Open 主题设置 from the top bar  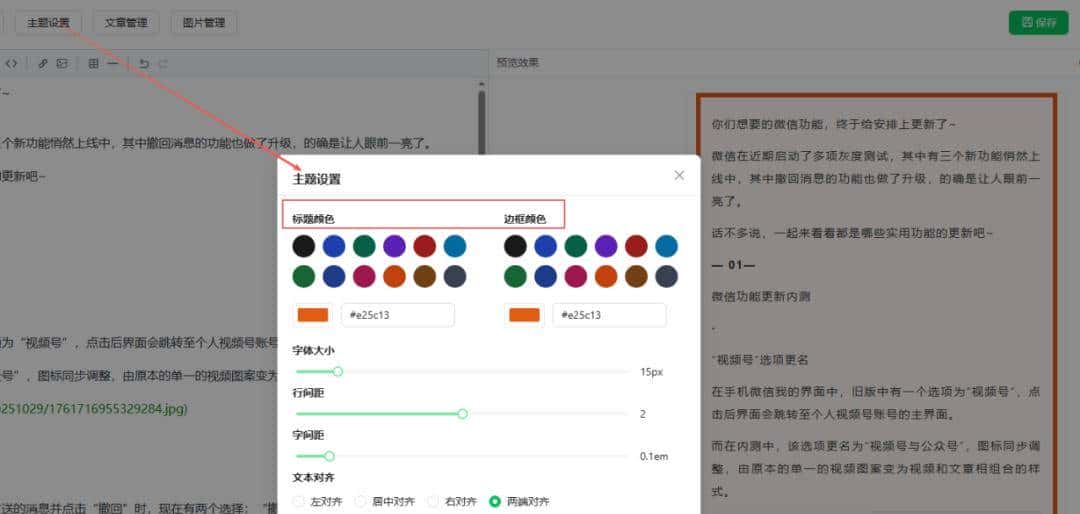[48, 23]
